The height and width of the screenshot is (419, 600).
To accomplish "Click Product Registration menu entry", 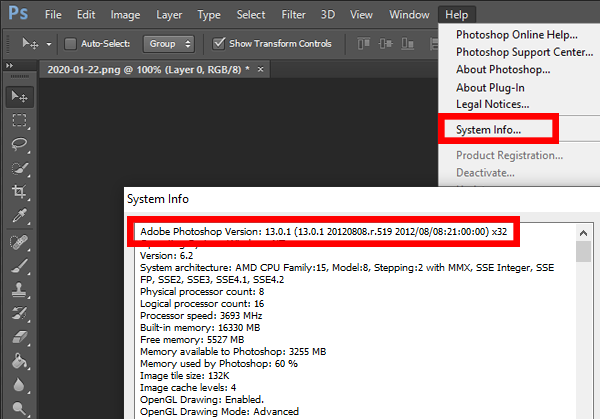I will (x=509, y=155).
